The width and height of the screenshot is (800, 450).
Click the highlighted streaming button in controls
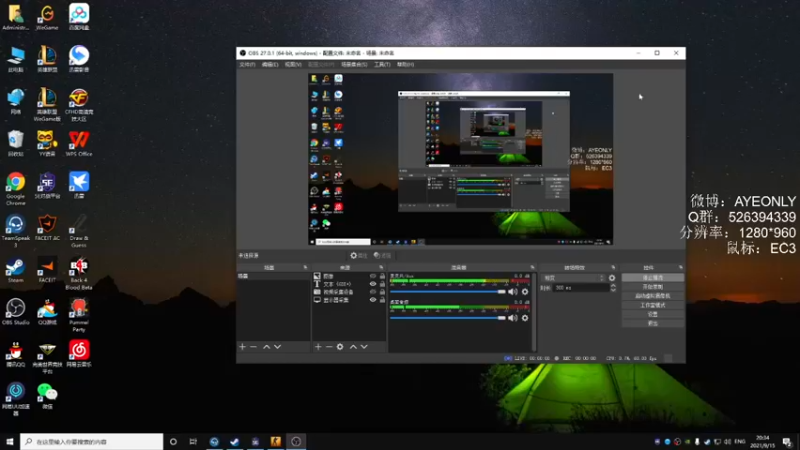653,278
